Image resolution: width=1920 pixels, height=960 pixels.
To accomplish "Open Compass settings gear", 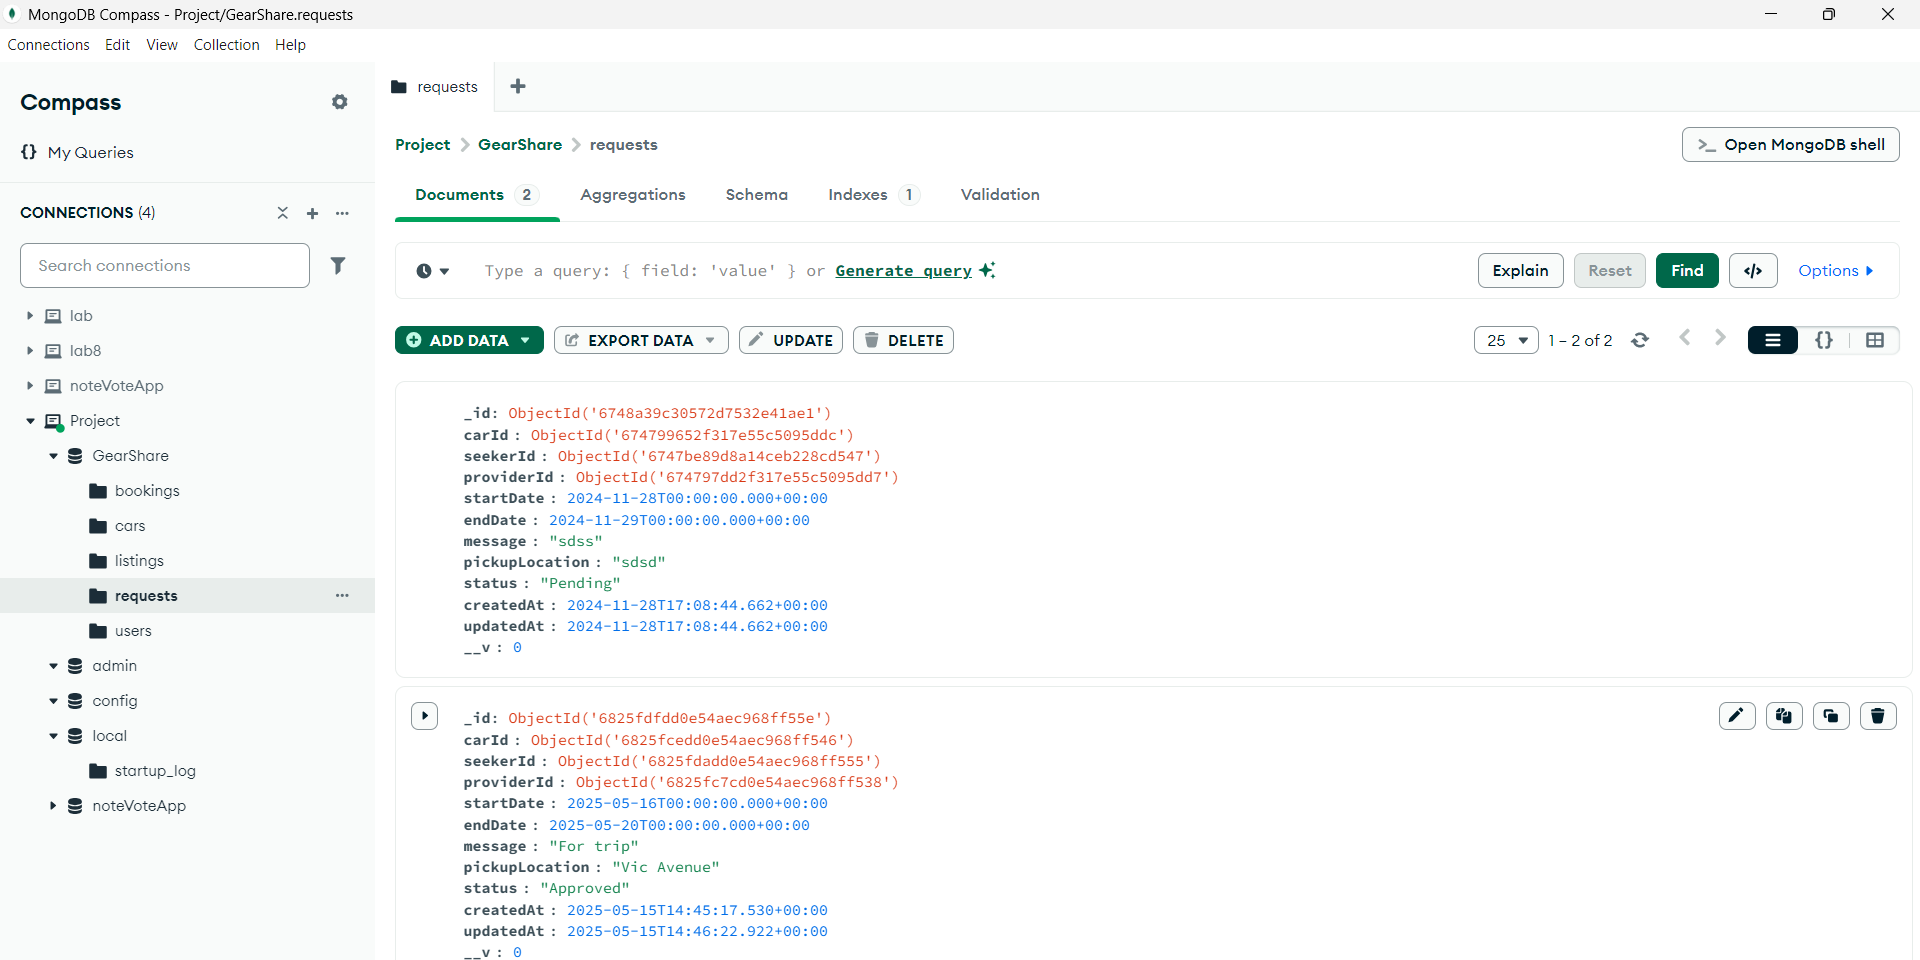I will (x=340, y=102).
